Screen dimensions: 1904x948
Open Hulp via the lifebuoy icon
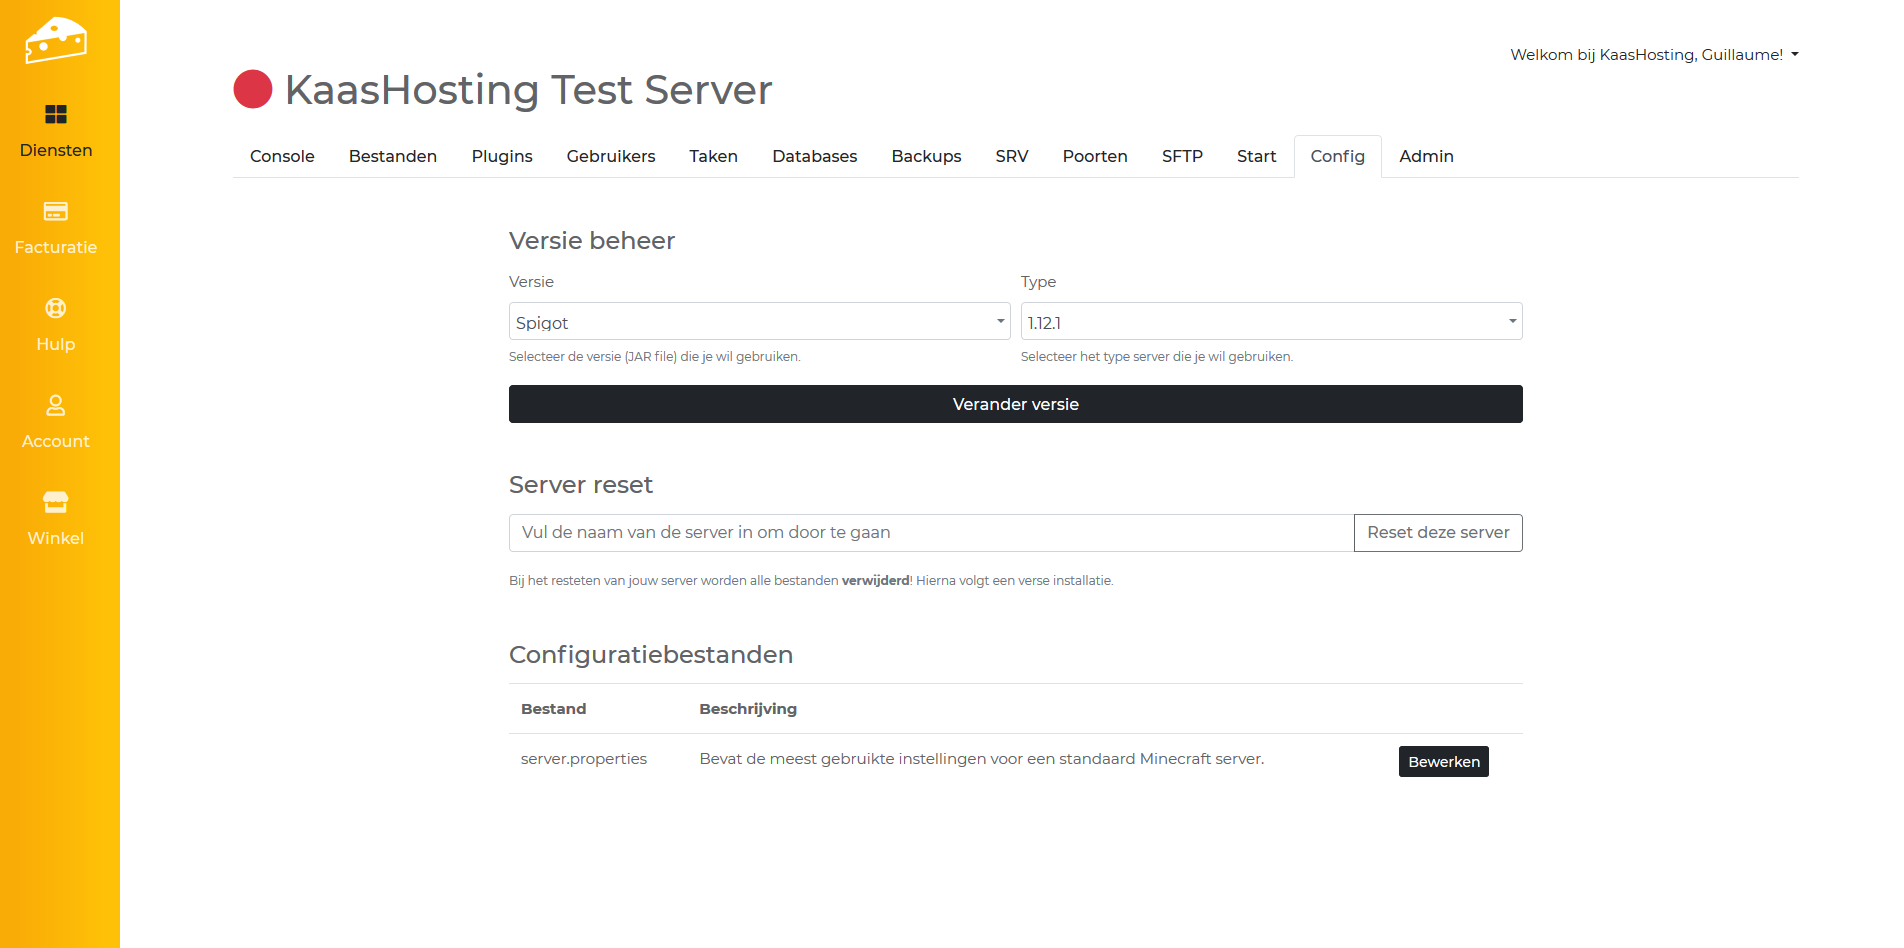pyautogui.click(x=56, y=308)
